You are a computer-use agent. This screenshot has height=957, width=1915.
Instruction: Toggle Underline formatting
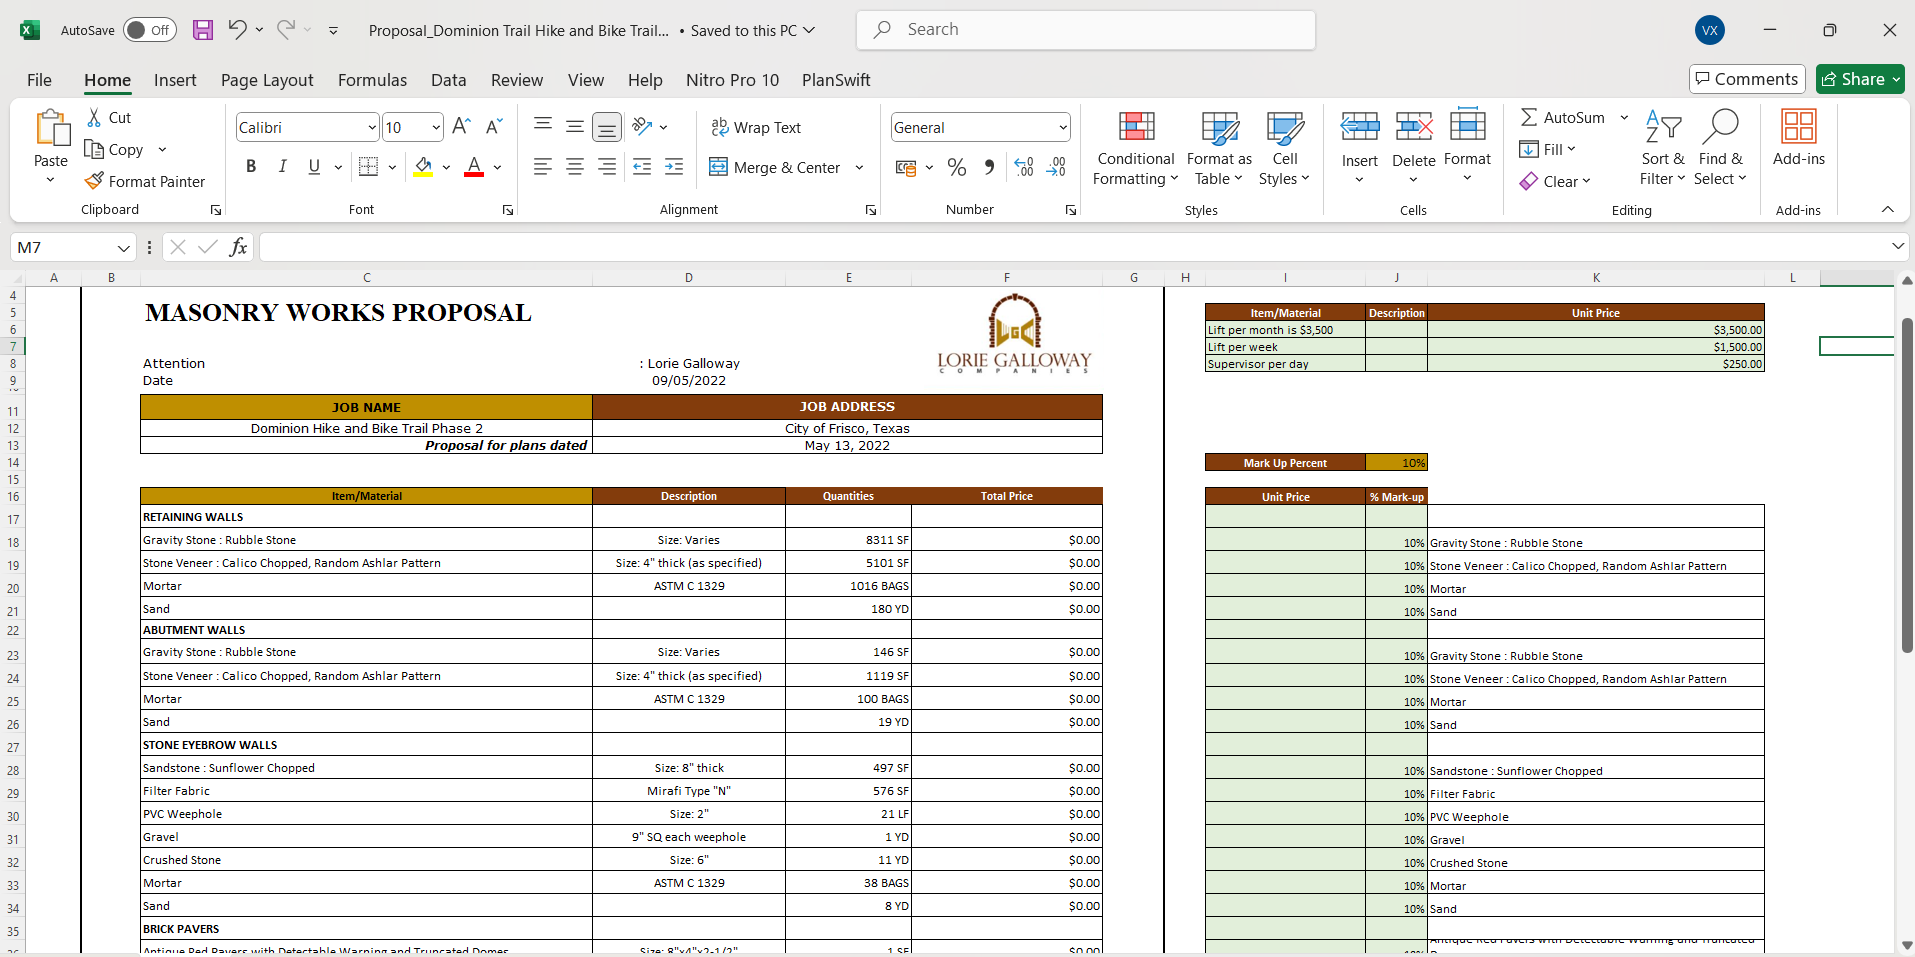tap(315, 167)
